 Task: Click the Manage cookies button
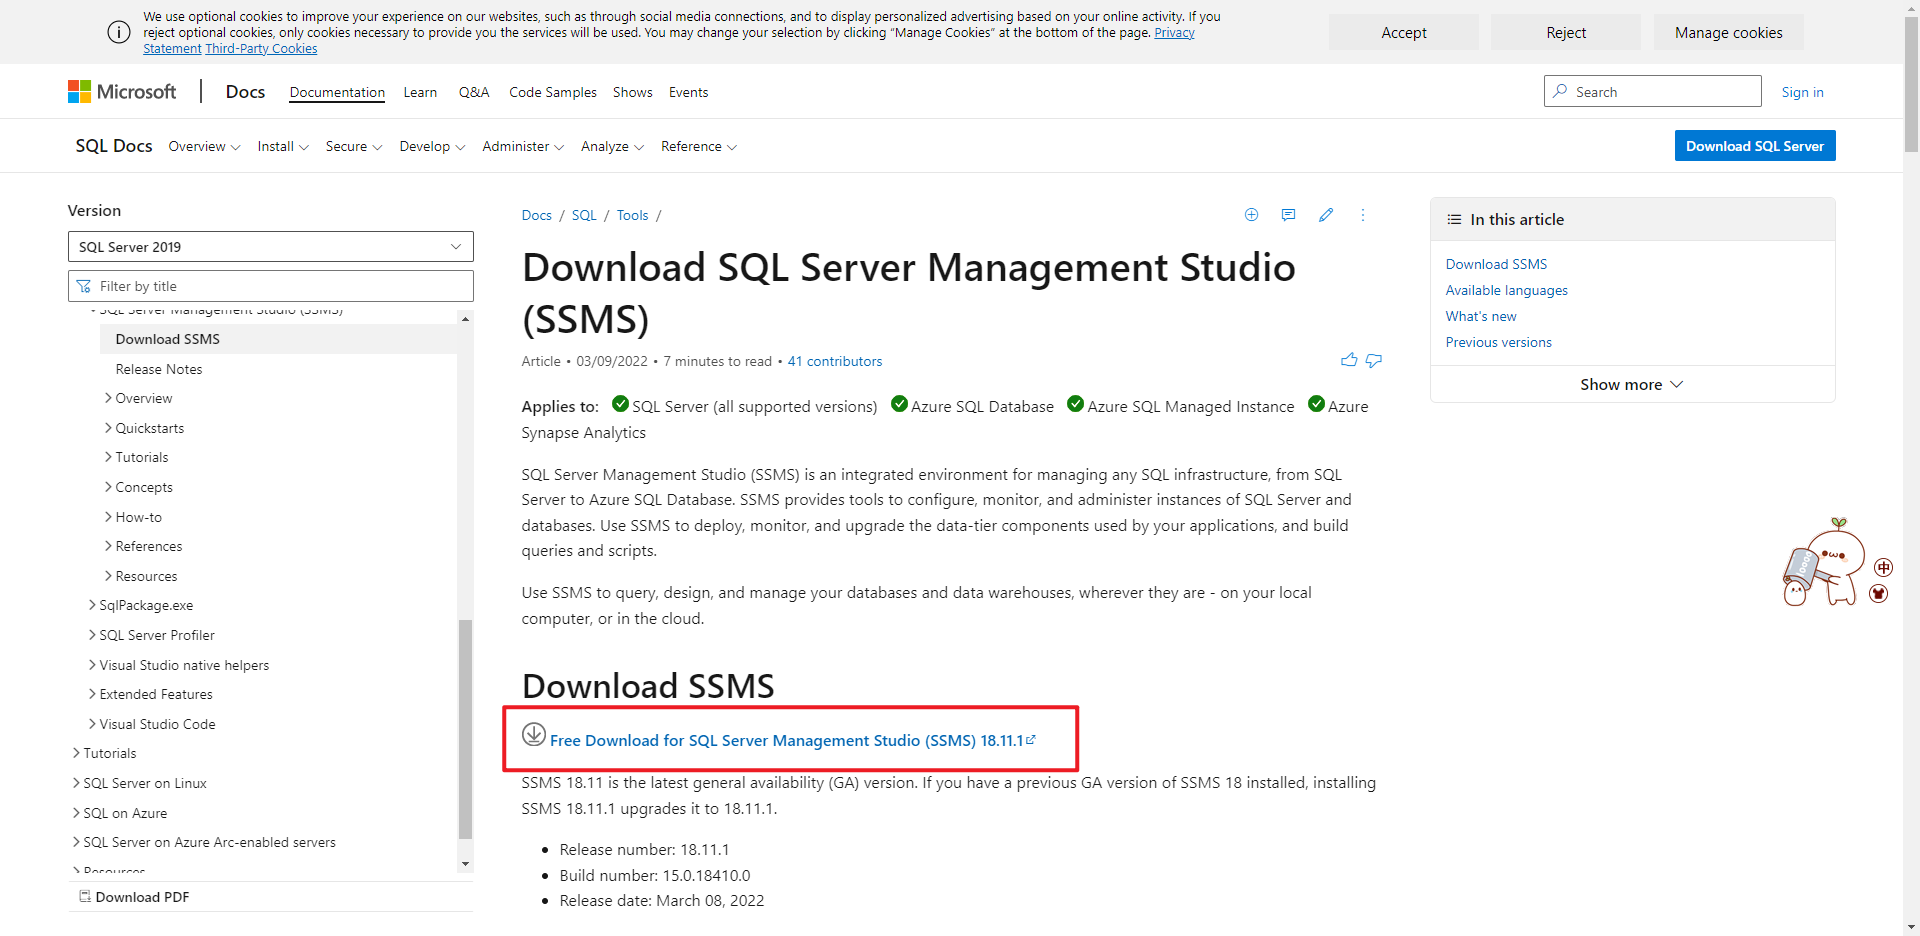(1729, 32)
